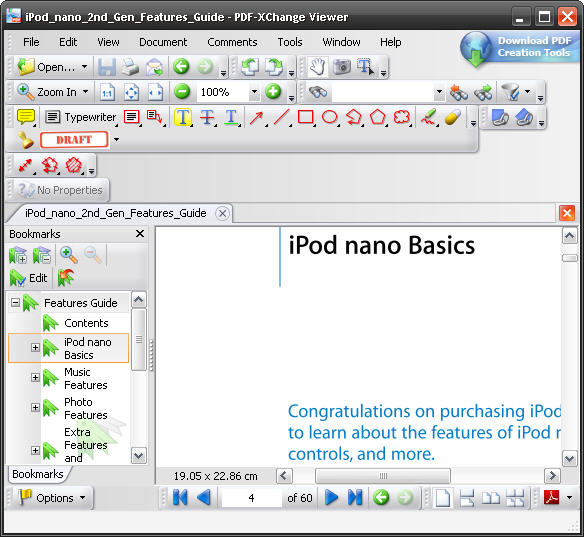
Task: Expand the iPod nano Basics bookmark
Action: tap(35, 347)
